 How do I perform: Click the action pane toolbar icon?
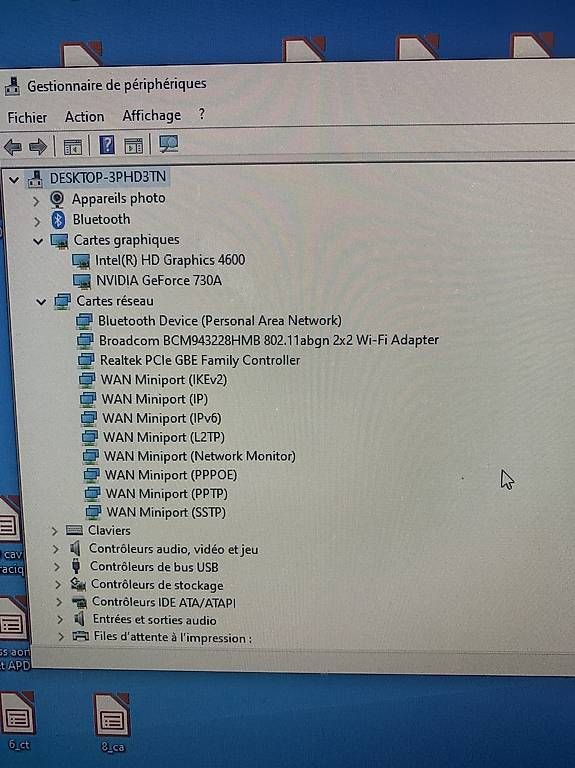(133, 145)
